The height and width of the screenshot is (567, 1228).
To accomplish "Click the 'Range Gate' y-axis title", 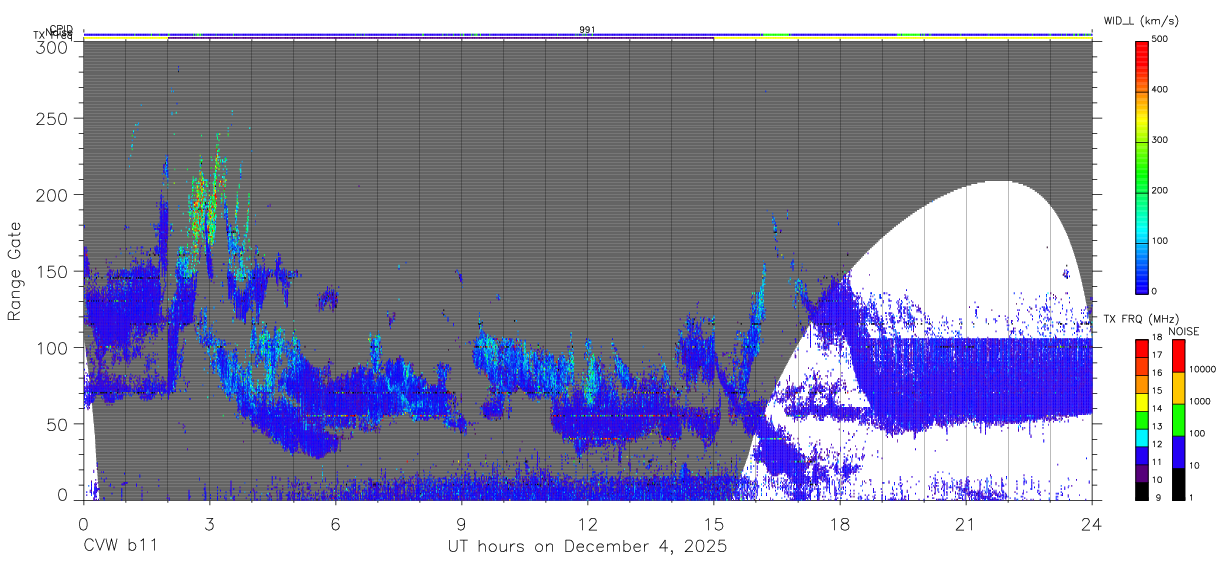I will click(15, 273).
